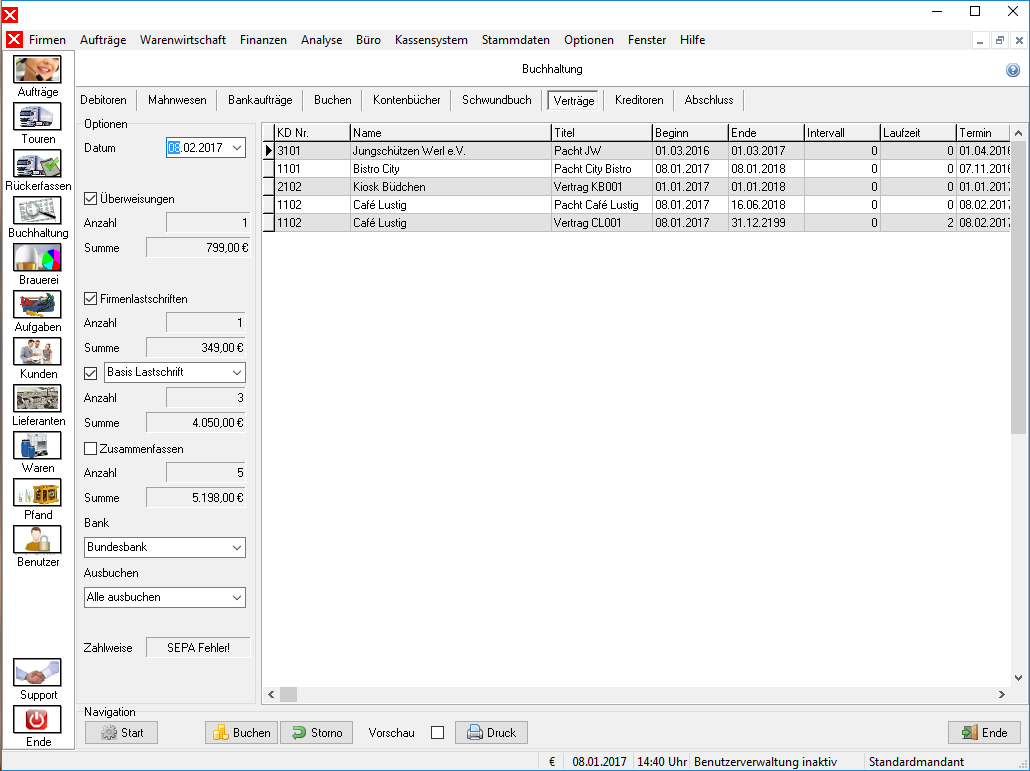Switch to the Schwundbuch tab
The height and width of the screenshot is (771, 1030).
coord(497,100)
